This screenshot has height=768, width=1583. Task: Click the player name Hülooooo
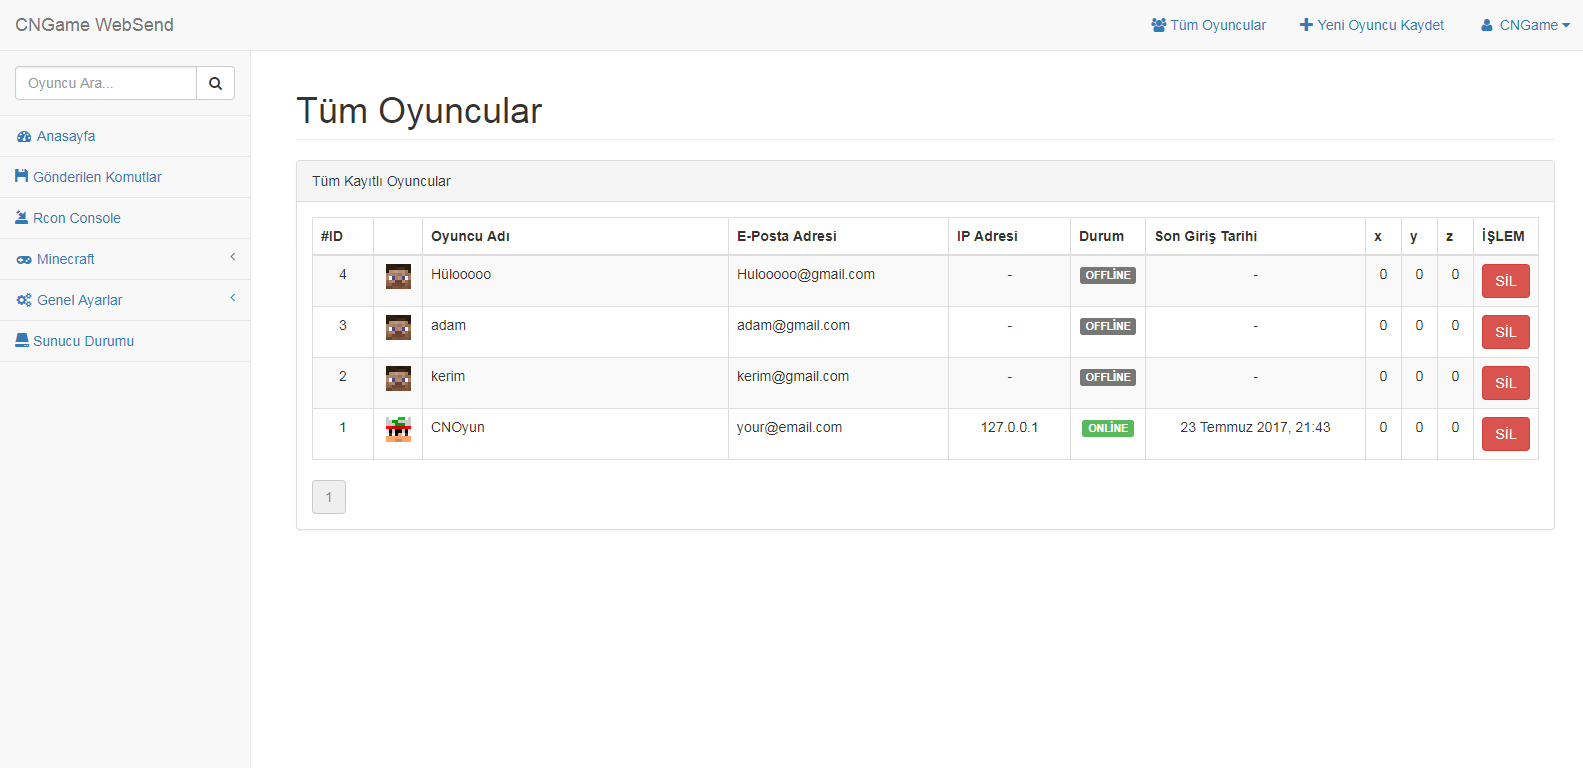461,274
